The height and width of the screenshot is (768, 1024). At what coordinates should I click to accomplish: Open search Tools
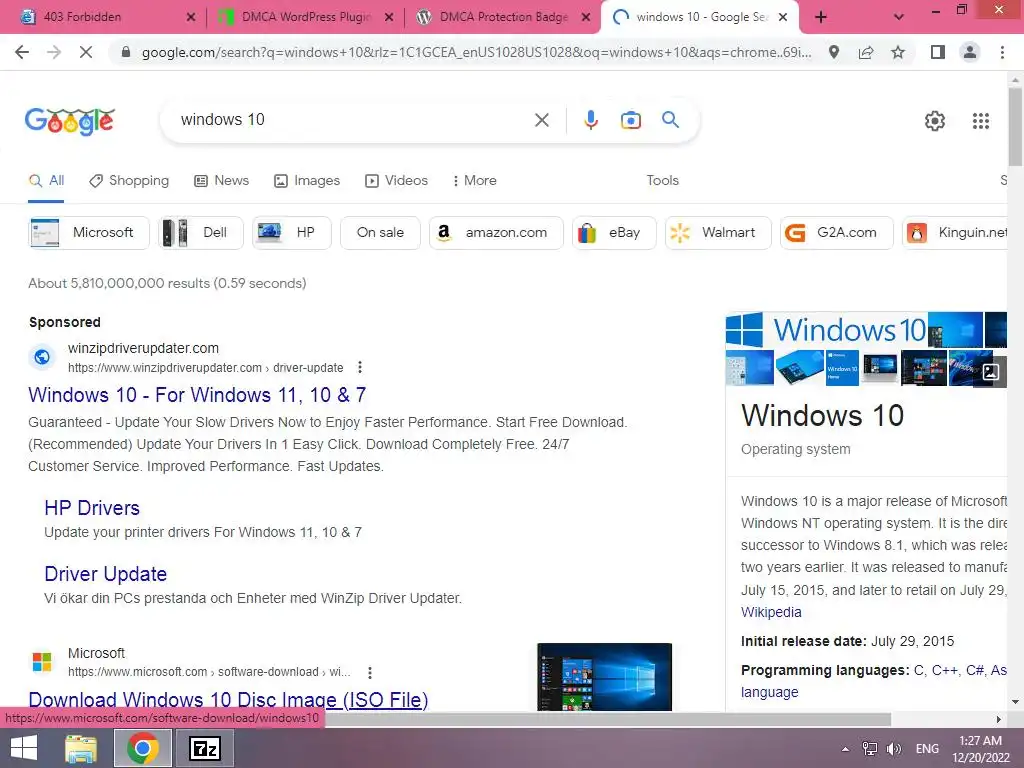tap(662, 180)
